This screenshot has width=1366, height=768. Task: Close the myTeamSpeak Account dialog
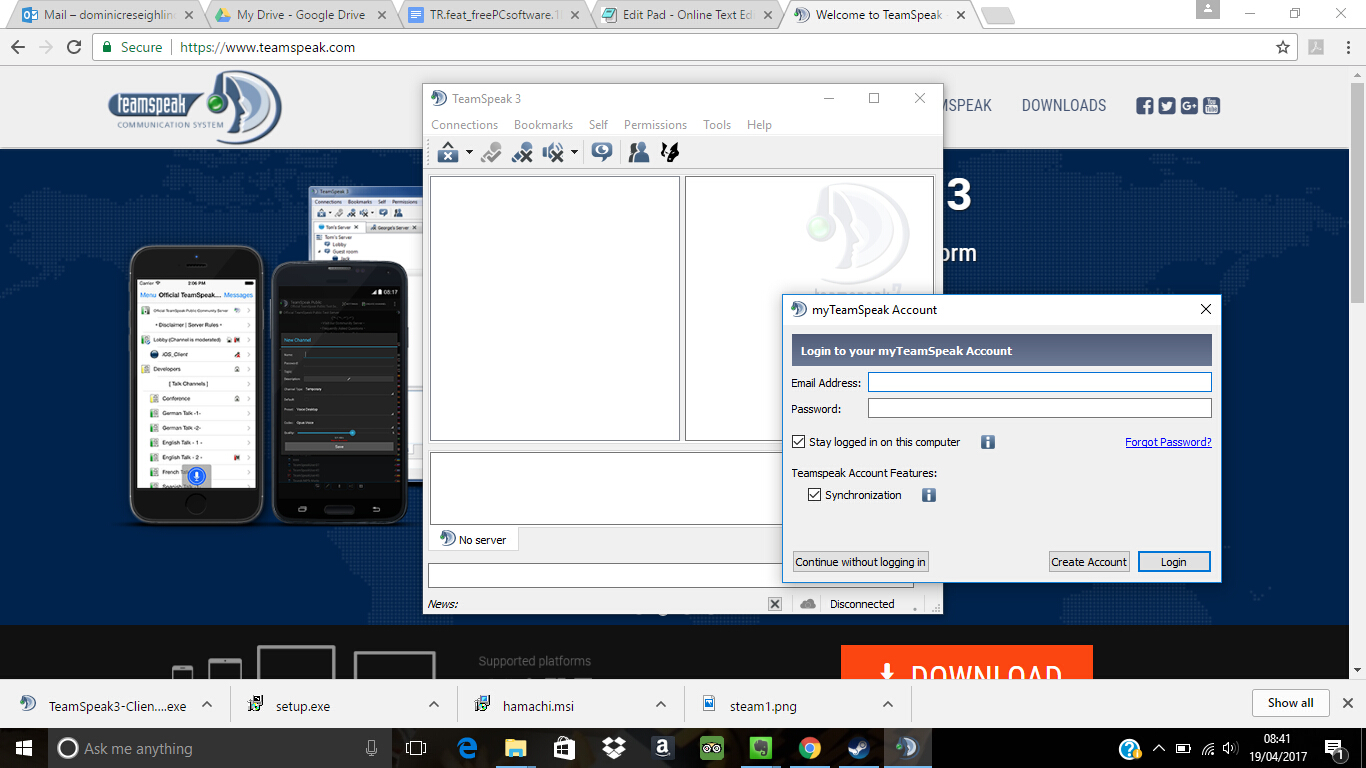pyautogui.click(x=1205, y=309)
